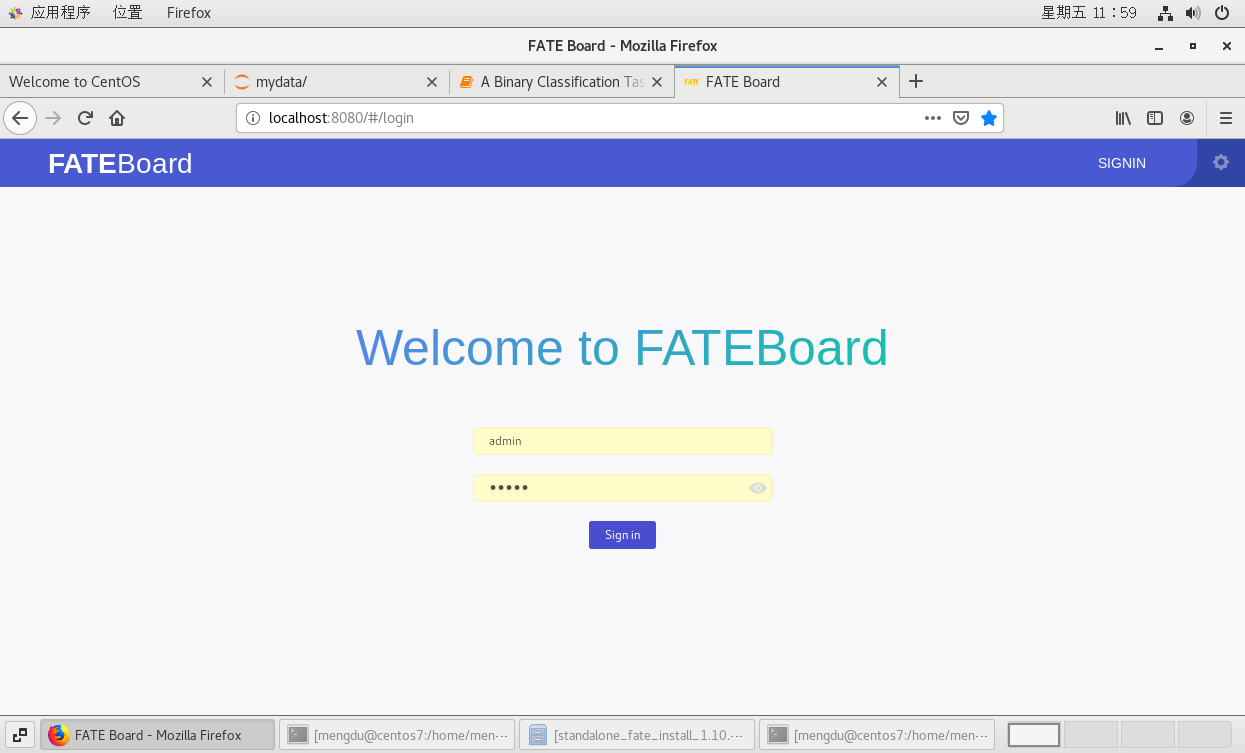The width and height of the screenshot is (1245, 753).
Task: Click the first workspace switcher box
Action: point(1034,735)
